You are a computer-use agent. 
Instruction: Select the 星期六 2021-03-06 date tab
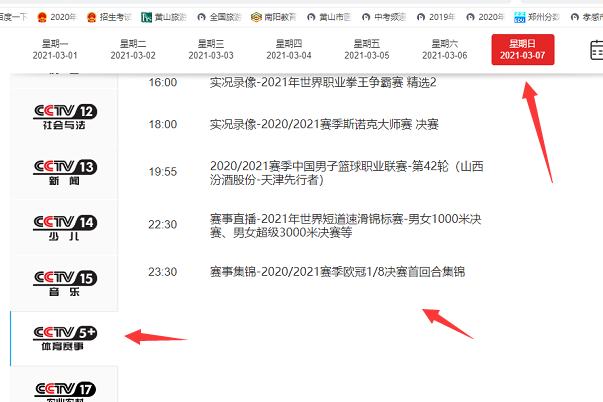pos(445,50)
